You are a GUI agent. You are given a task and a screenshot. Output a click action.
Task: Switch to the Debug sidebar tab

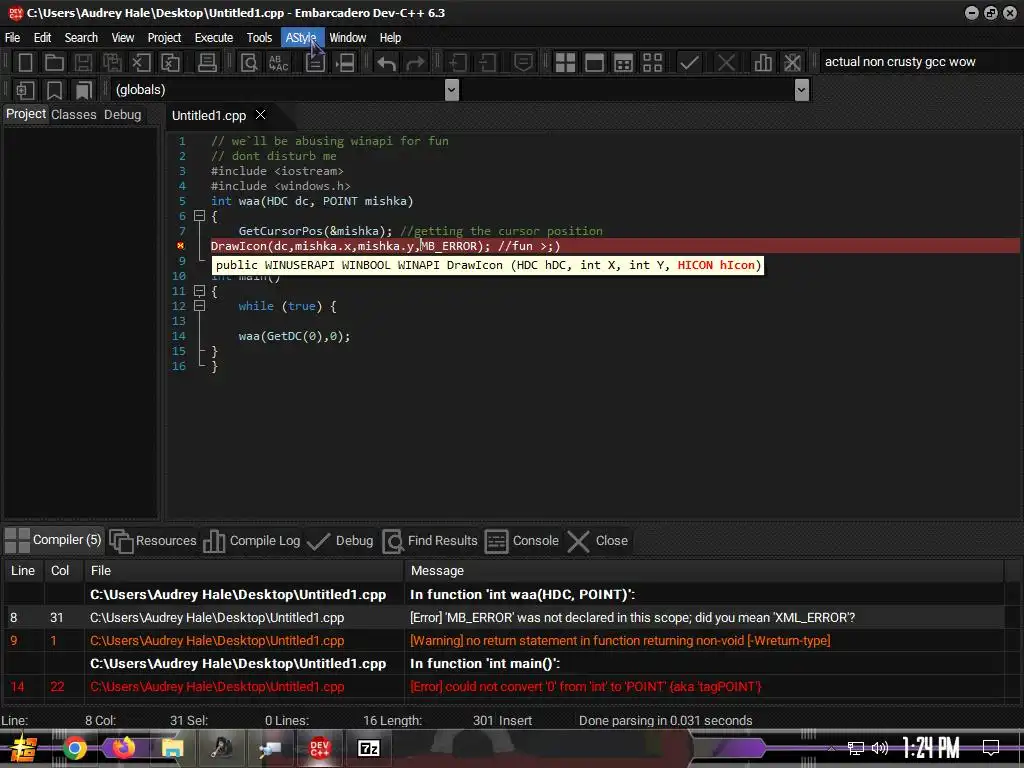pos(123,114)
